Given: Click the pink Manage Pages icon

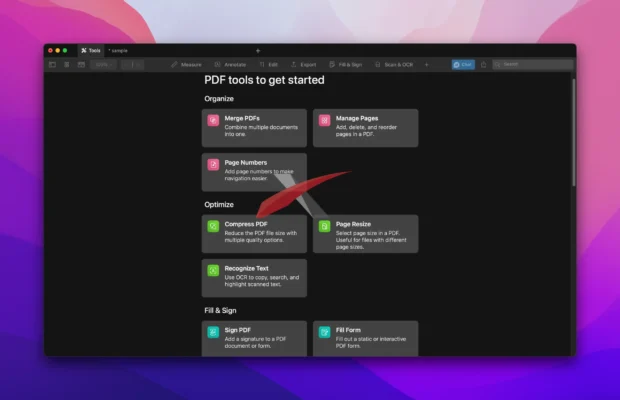Looking at the screenshot, I should 325,121.
